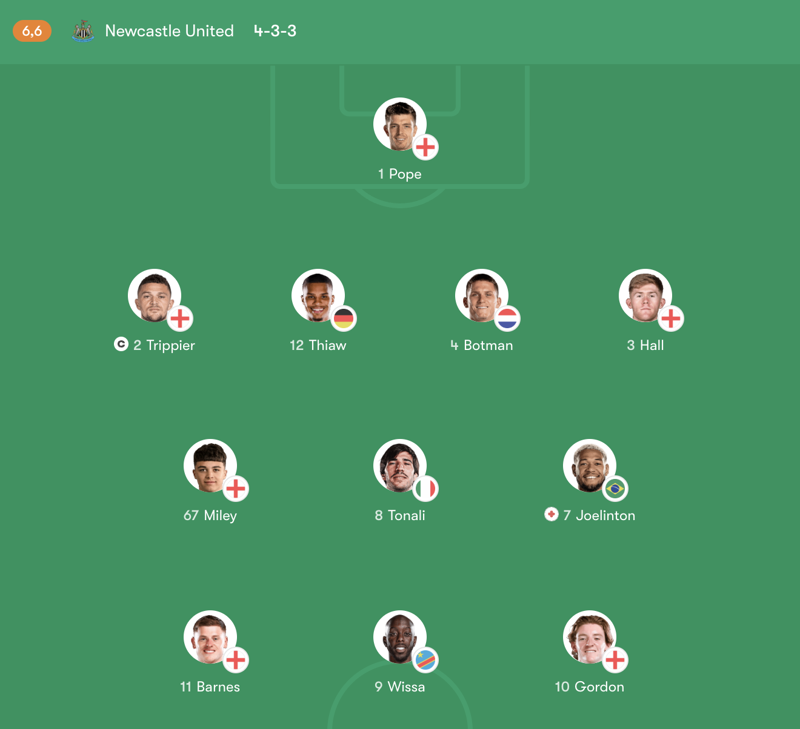Click the England flag badge on Pope
The image size is (800, 729).
point(426,147)
